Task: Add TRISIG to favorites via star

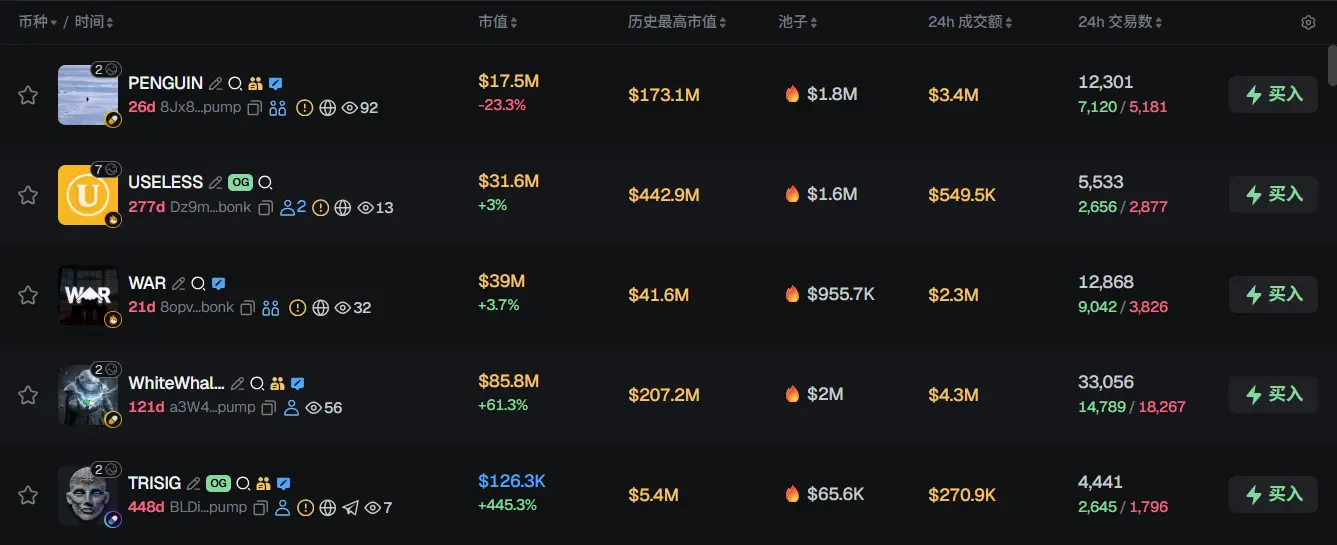Action: (28, 495)
